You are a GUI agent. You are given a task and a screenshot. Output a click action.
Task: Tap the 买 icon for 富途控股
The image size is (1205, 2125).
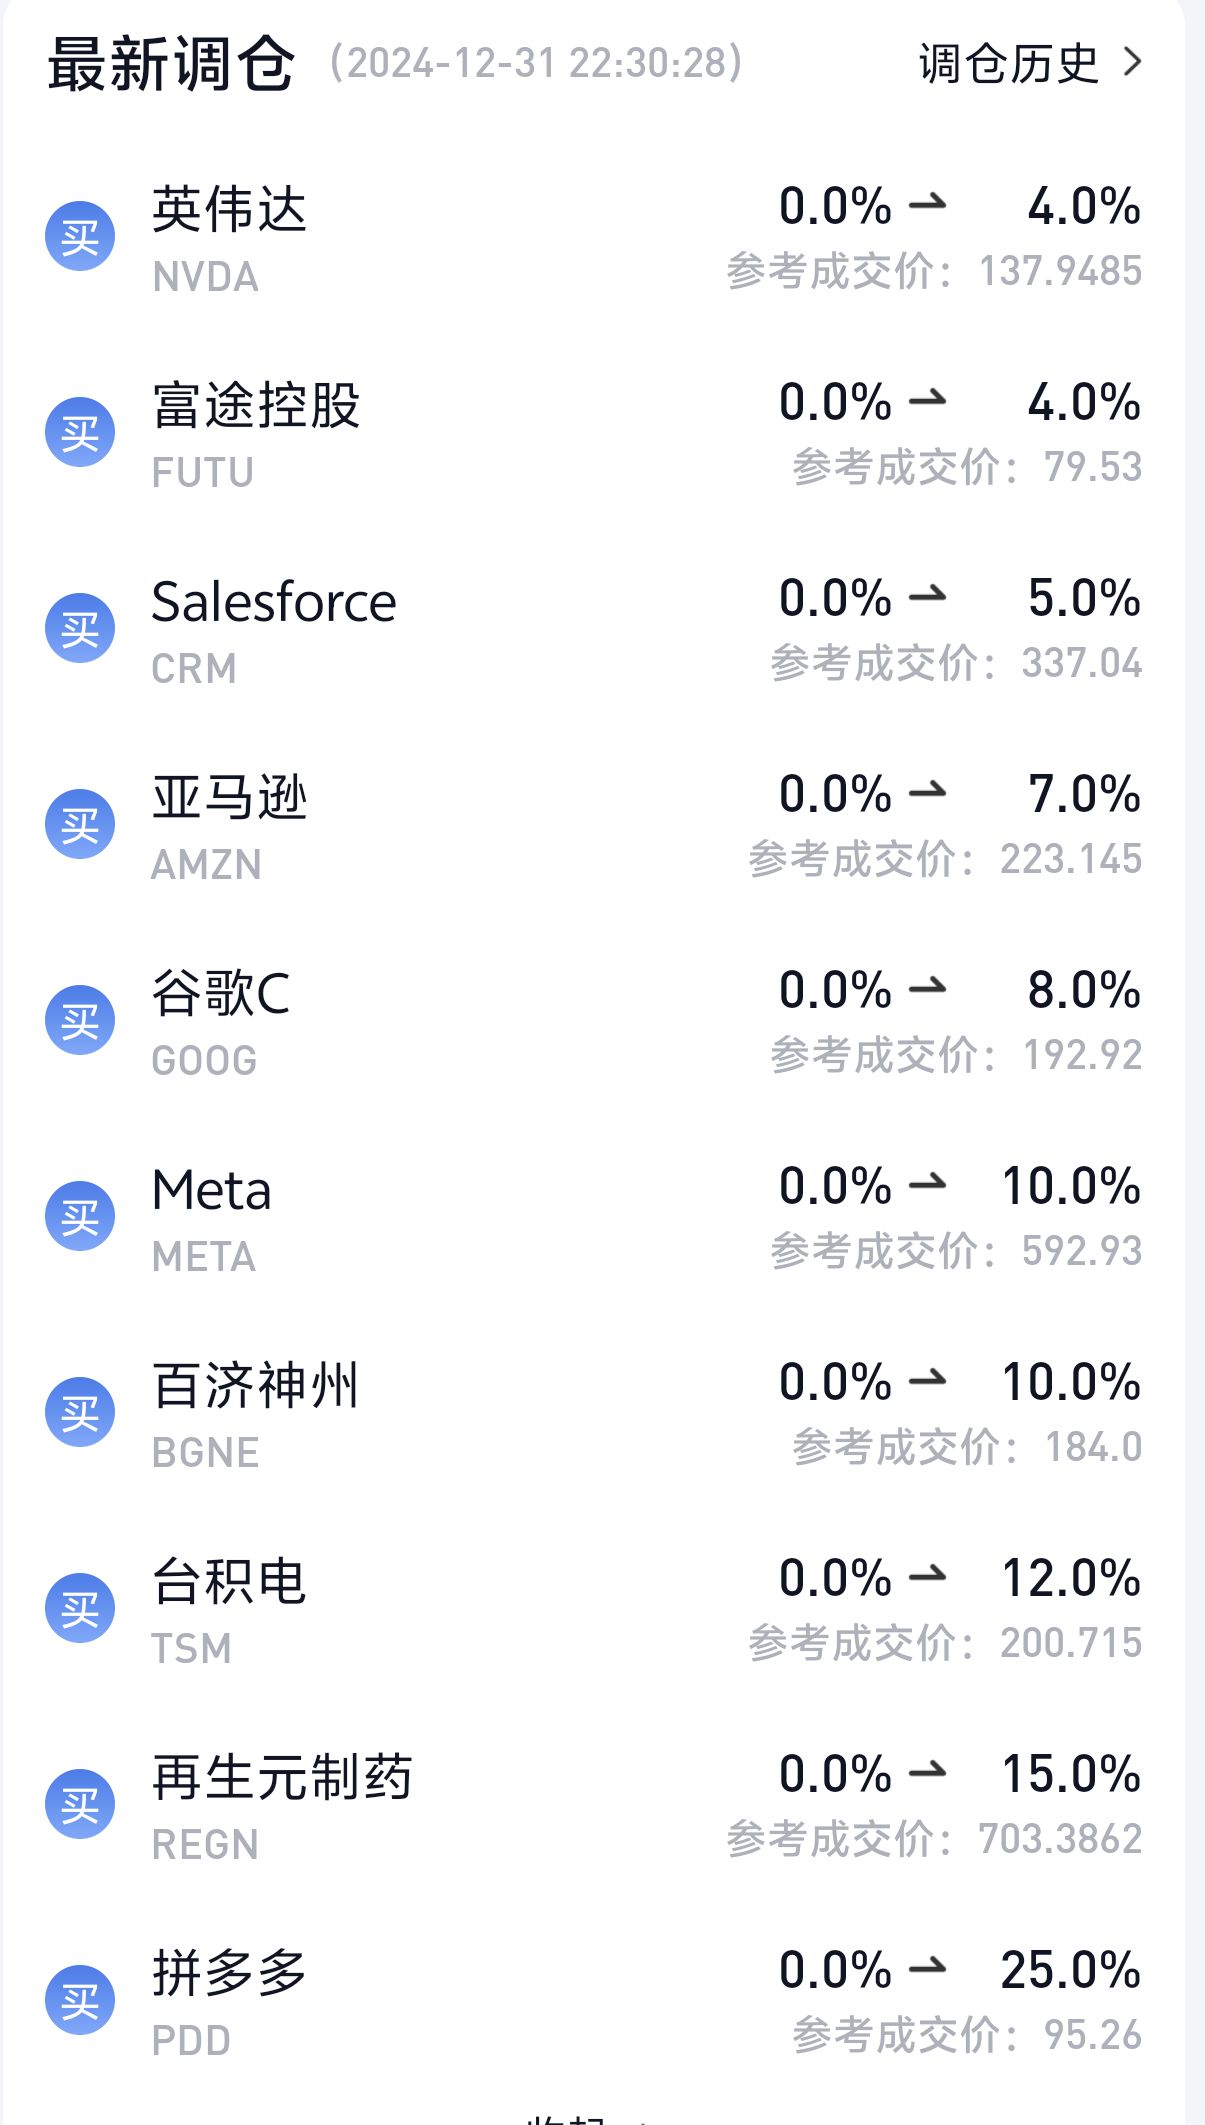pyautogui.click(x=80, y=433)
